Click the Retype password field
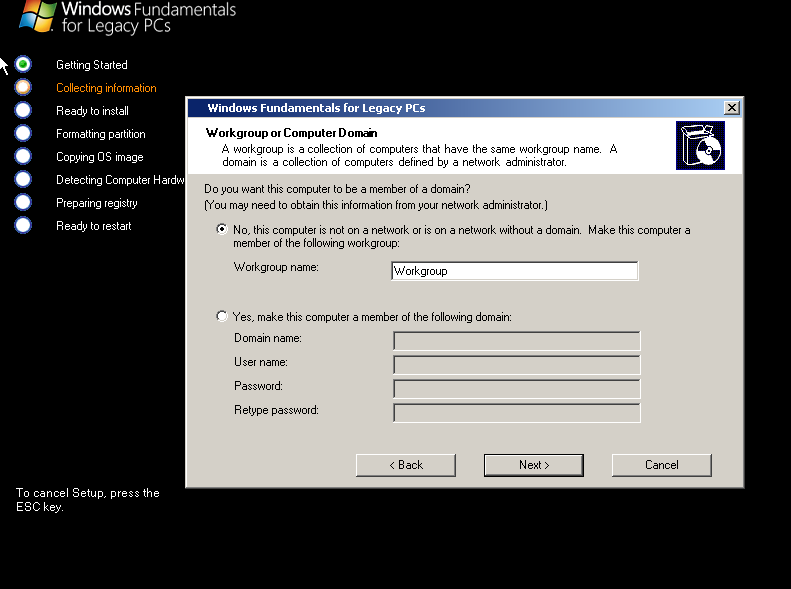The image size is (791, 589). (517, 413)
